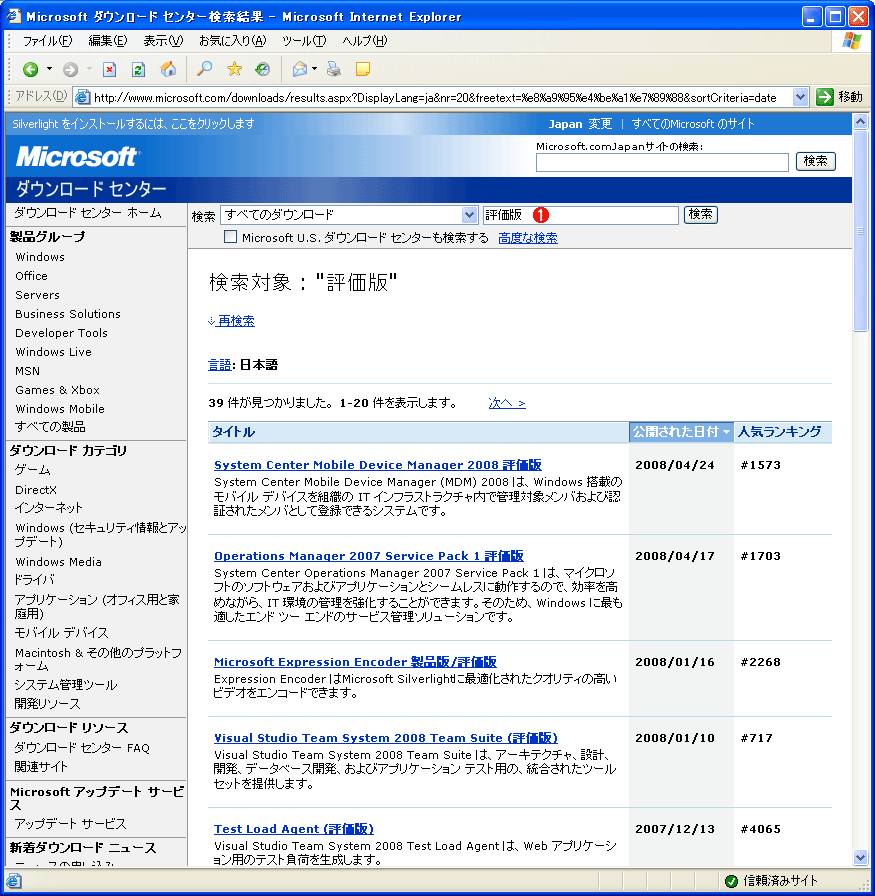Click the Back arrow toolbar icon
Image resolution: width=875 pixels, height=896 pixels.
(x=30, y=70)
